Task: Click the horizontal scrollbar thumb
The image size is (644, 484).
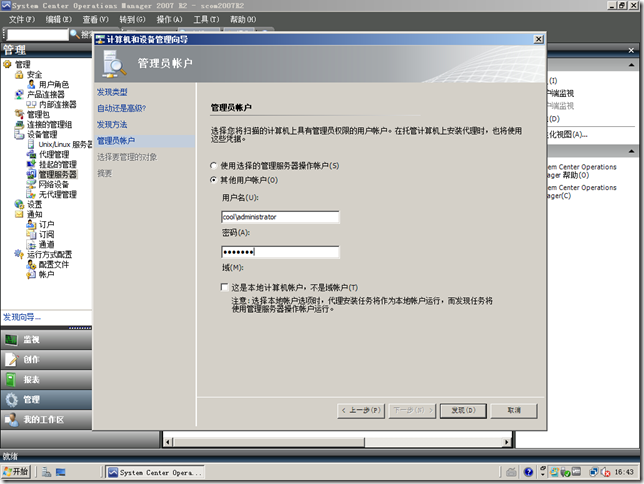Action: click(269, 442)
